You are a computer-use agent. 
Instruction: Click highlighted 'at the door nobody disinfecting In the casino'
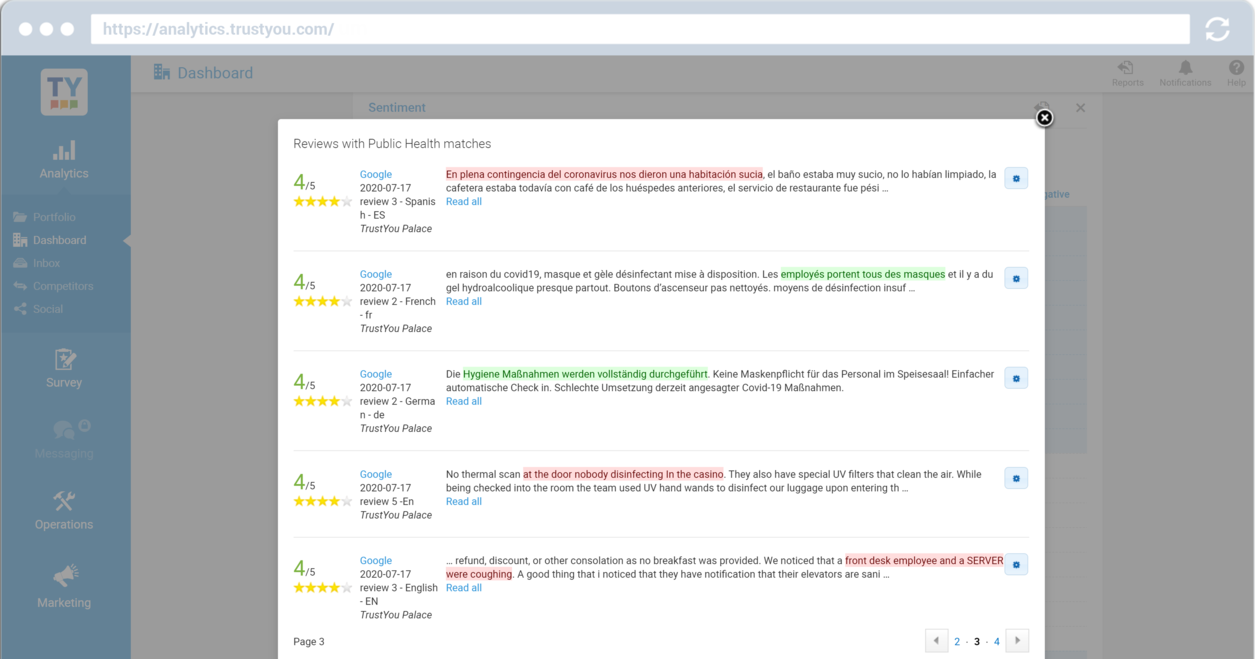(623, 474)
